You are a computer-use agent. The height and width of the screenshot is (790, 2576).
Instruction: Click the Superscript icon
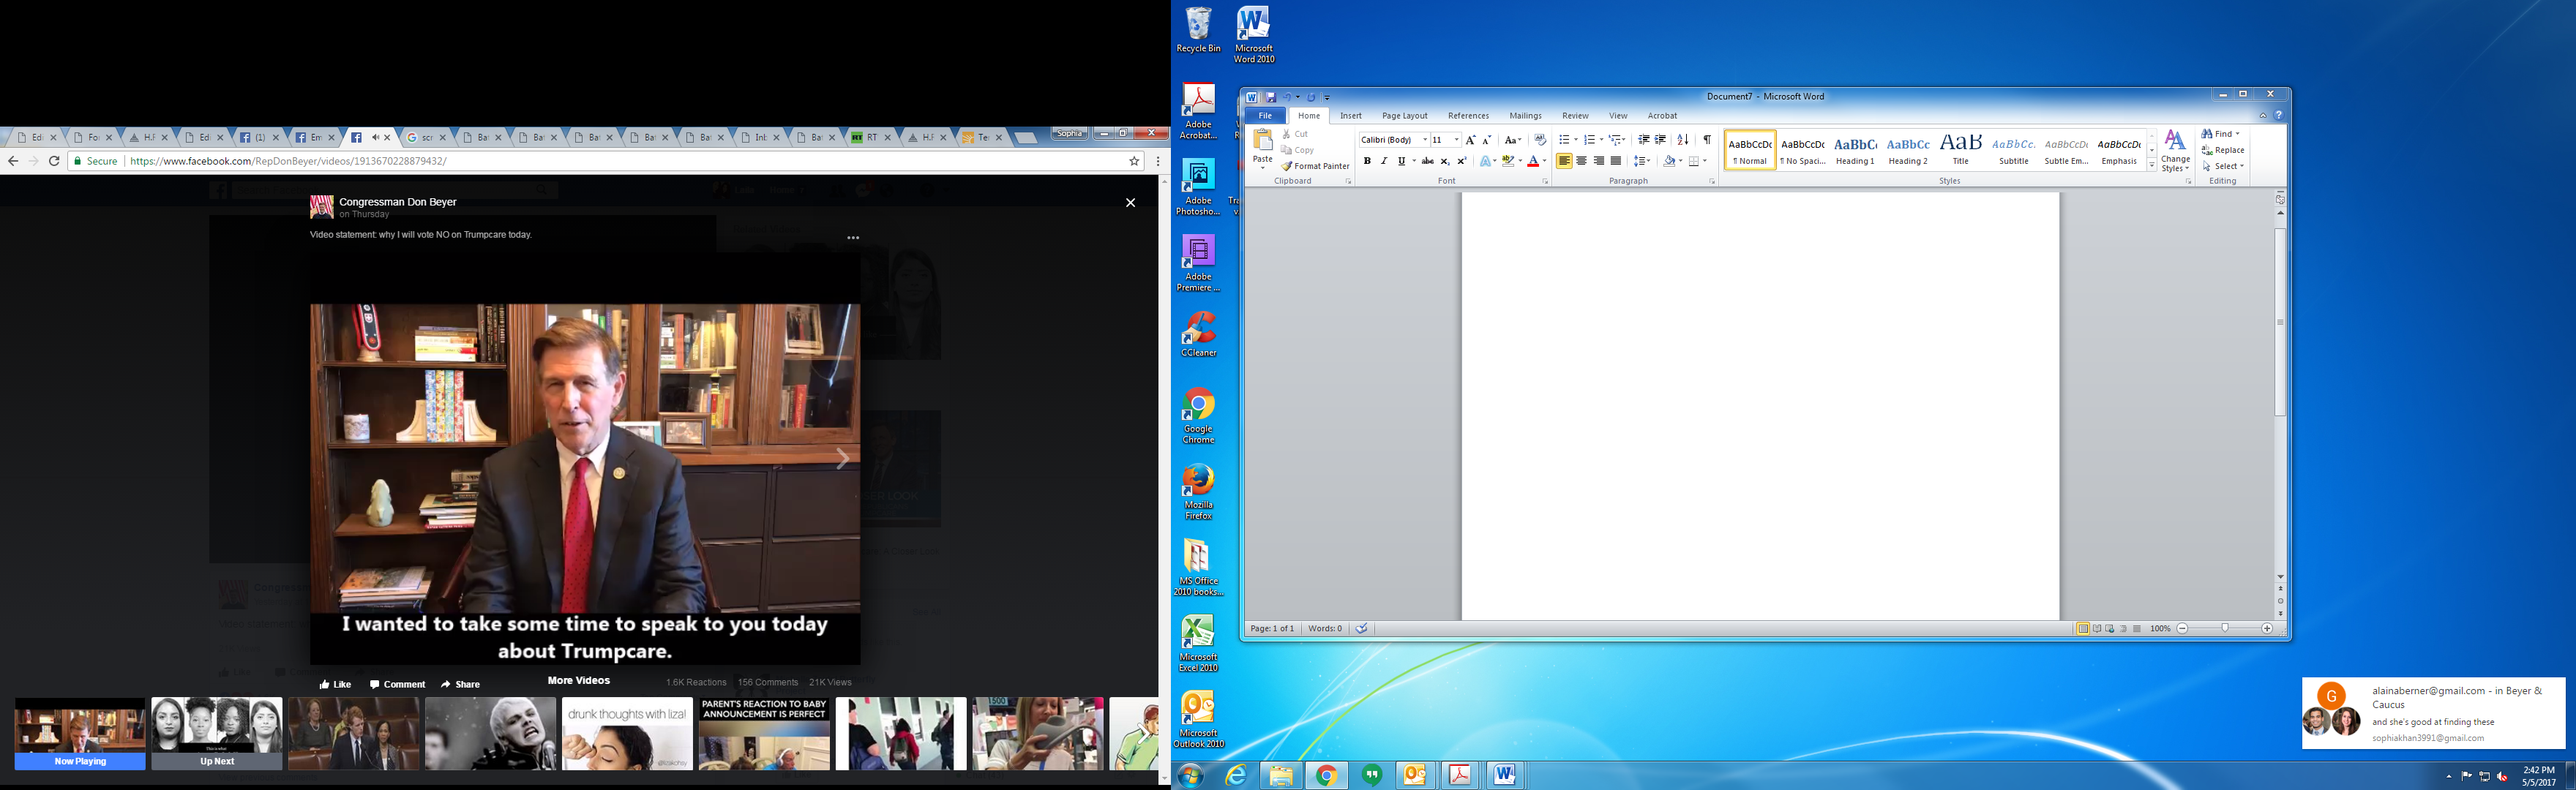pyautogui.click(x=1461, y=161)
